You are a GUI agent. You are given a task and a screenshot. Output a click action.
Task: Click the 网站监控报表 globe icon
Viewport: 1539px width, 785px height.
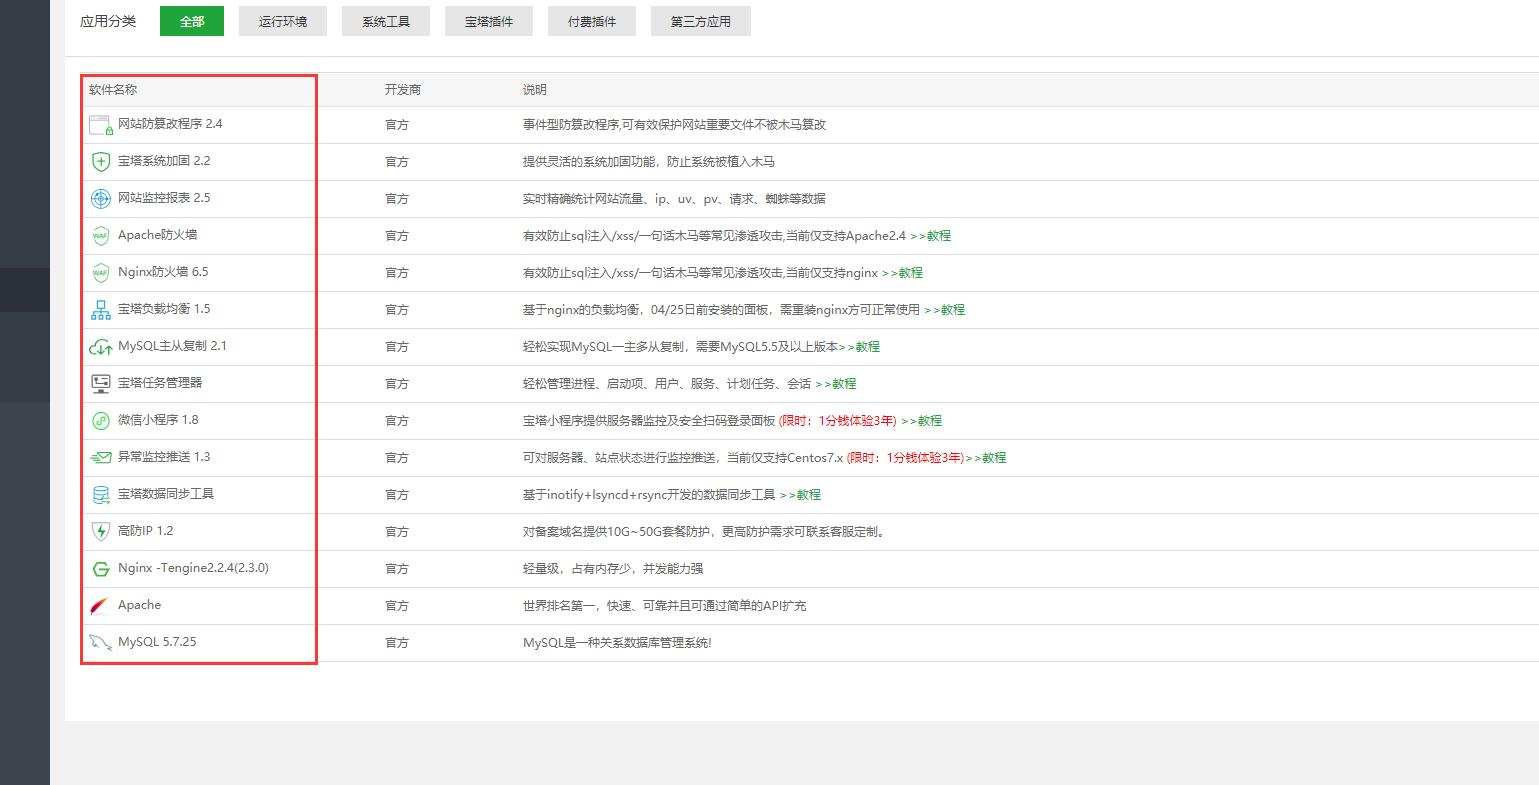[101, 199]
